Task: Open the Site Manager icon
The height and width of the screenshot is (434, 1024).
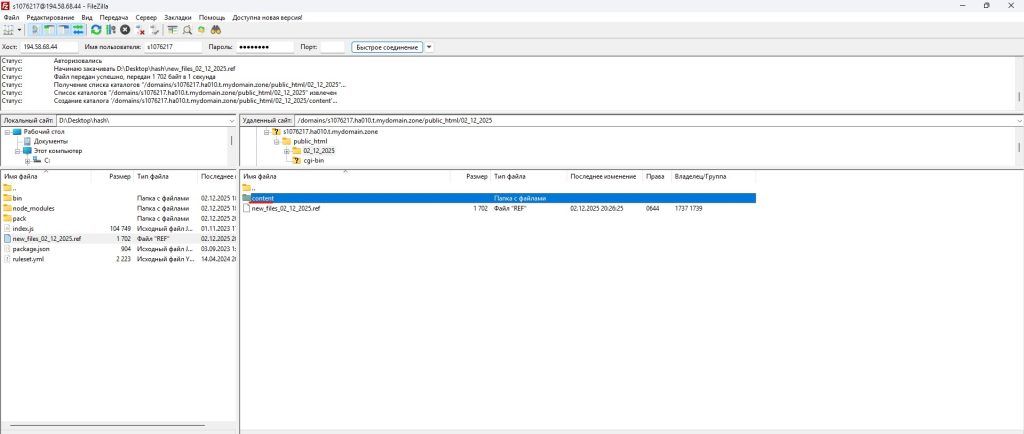Action: pyautogui.click(x=10, y=31)
